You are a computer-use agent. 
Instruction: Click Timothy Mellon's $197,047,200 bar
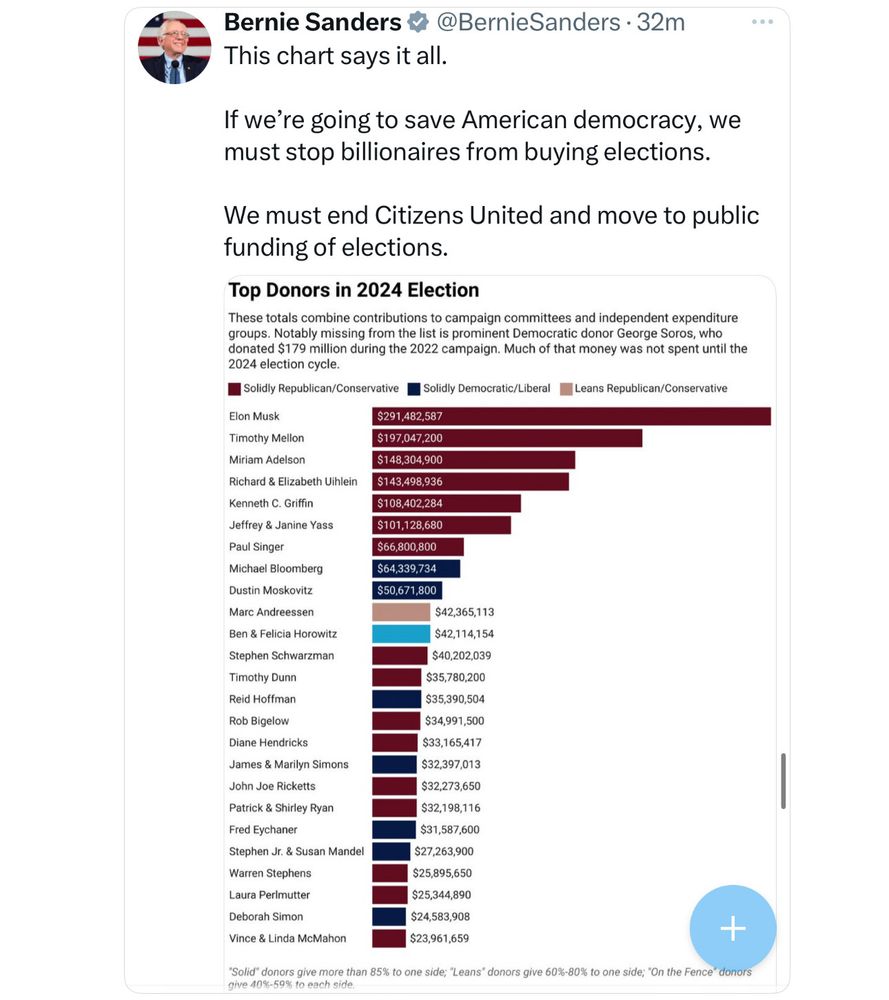point(507,438)
